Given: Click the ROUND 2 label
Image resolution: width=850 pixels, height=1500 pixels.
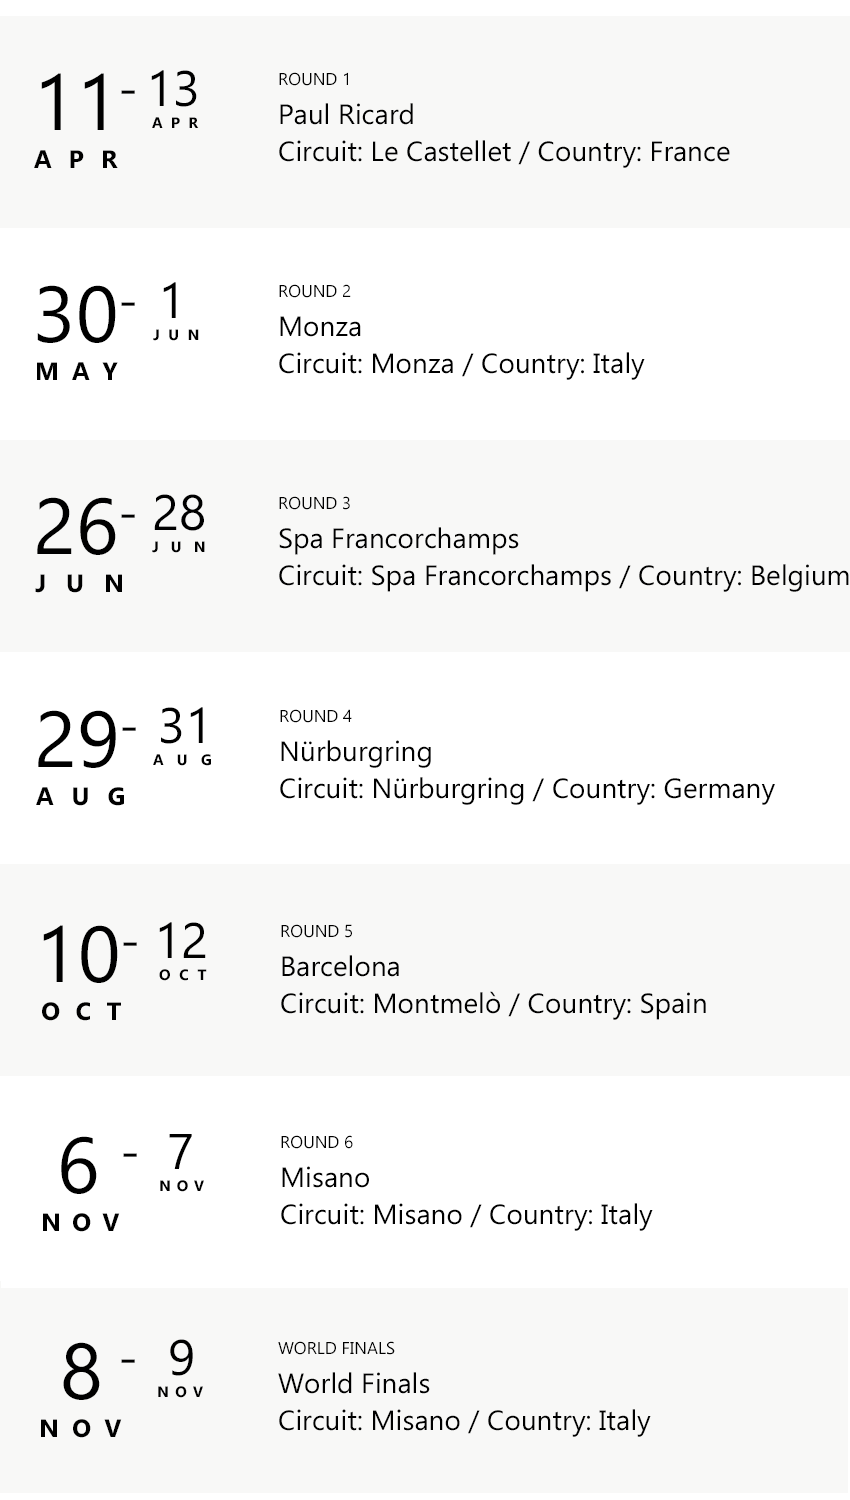Looking at the screenshot, I should 314,292.
